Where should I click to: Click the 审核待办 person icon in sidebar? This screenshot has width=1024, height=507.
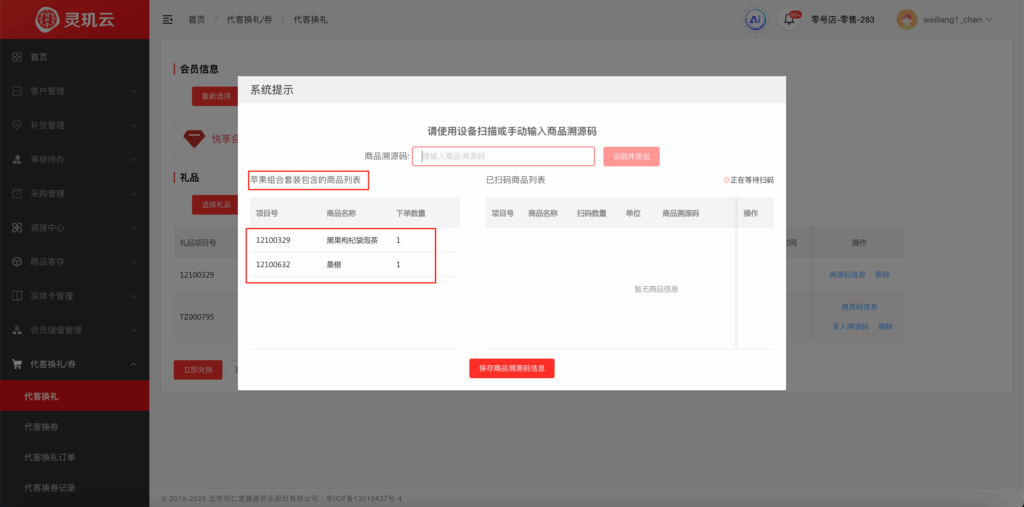17,159
